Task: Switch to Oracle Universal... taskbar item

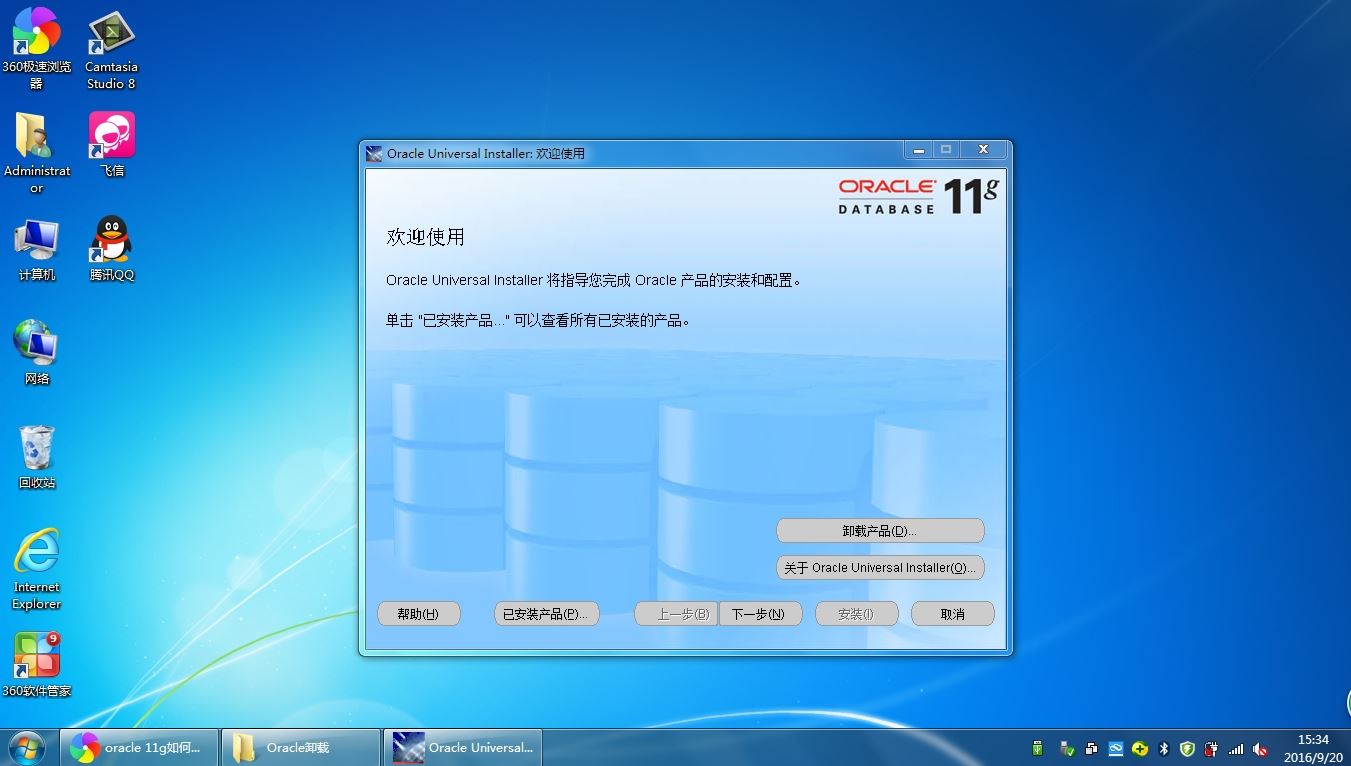Action: coord(463,748)
